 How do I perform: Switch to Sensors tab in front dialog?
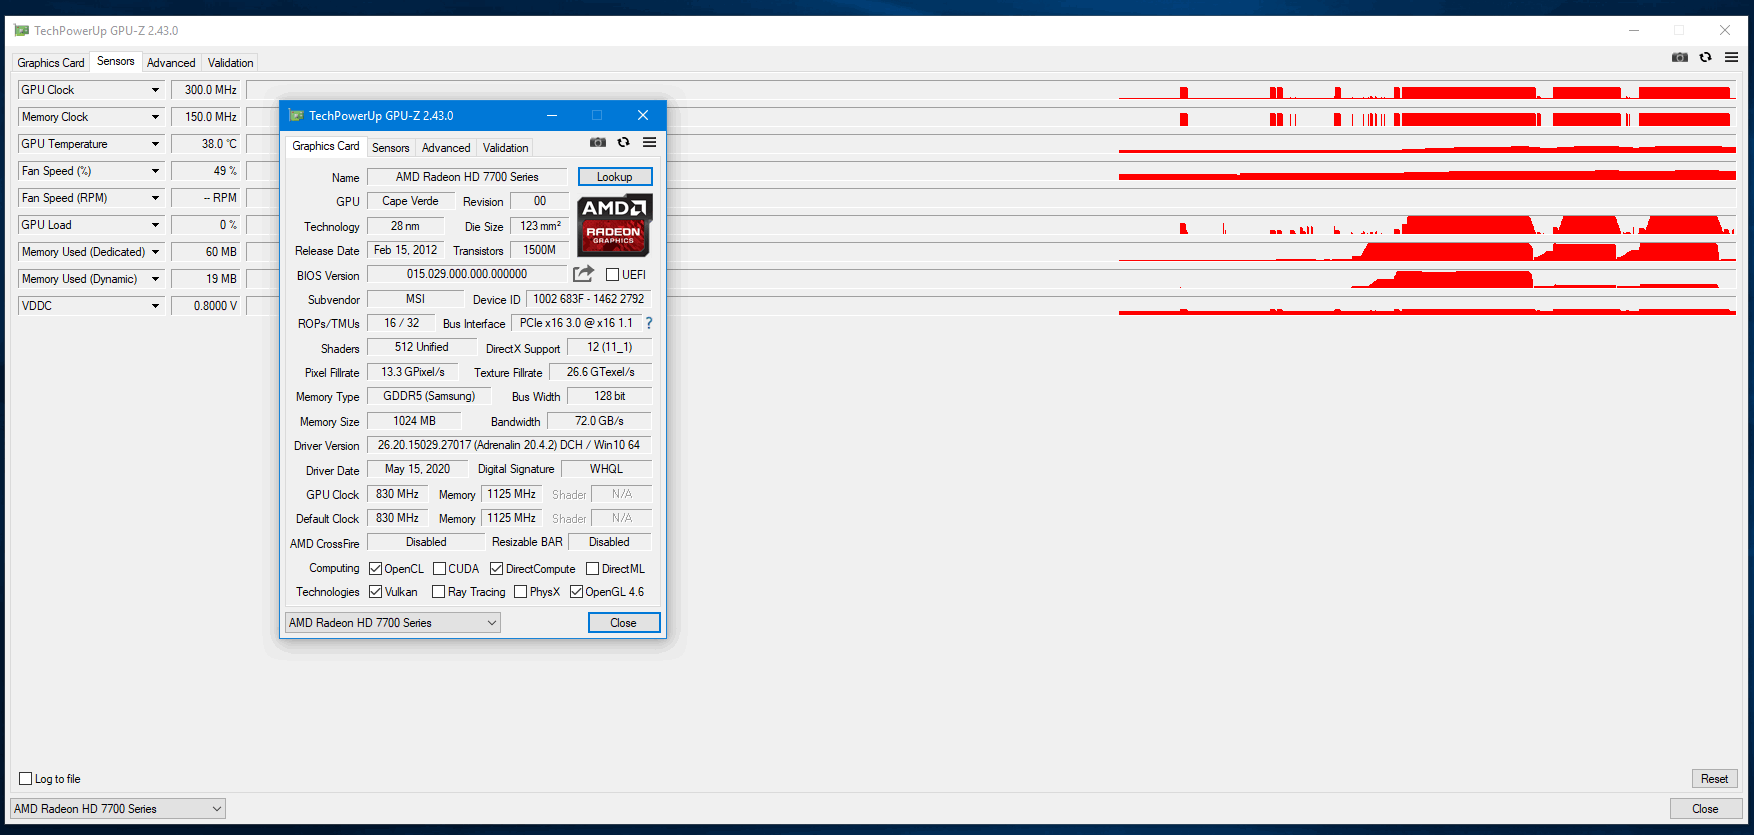pos(391,147)
